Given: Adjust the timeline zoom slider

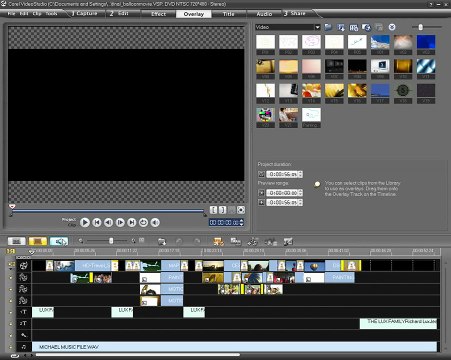Looking at the screenshot, I should pos(111,241).
